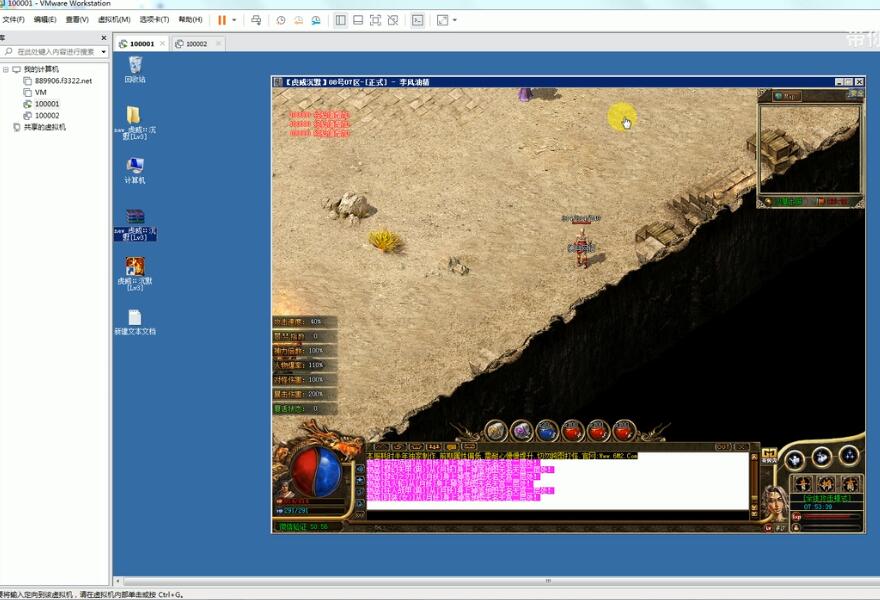
Task: Click the stretch guest display icon
Action: [x=442, y=20]
